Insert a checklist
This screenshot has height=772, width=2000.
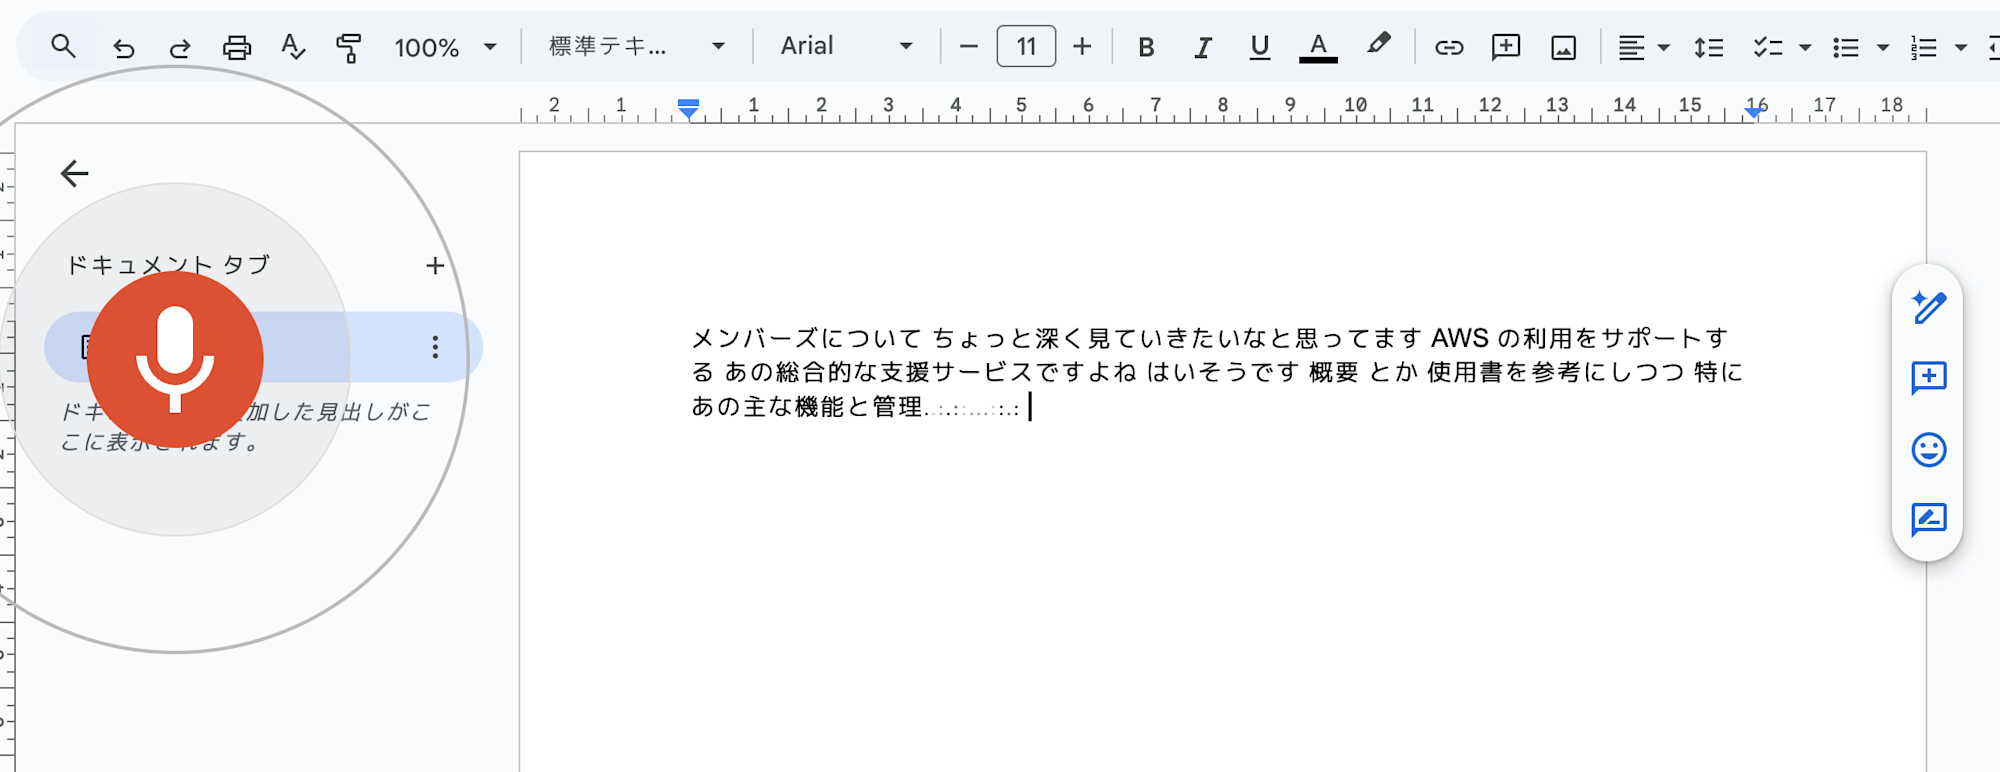click(1768, 47)
